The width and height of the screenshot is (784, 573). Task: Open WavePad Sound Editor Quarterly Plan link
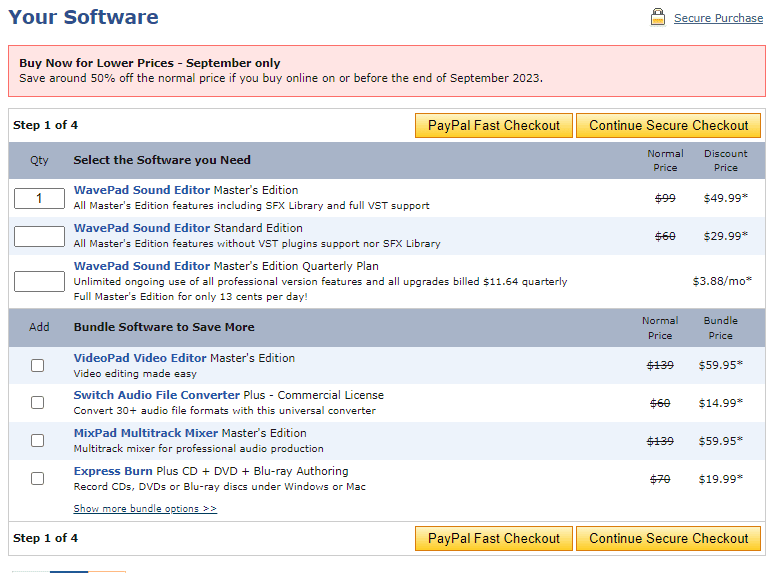(x=142, y=266)
